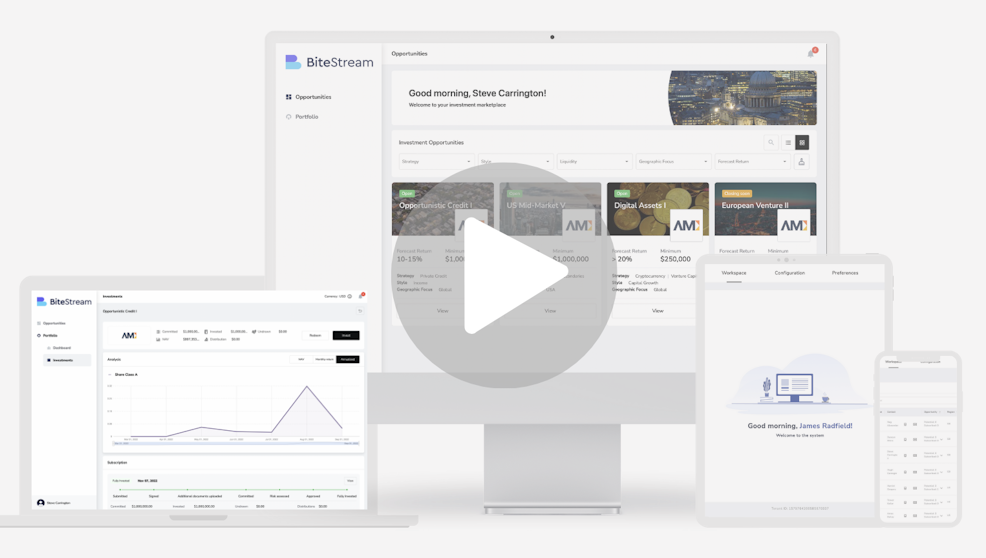
Task: Click the AM logo on US Mid-Market V
Action: coord(579,225)
